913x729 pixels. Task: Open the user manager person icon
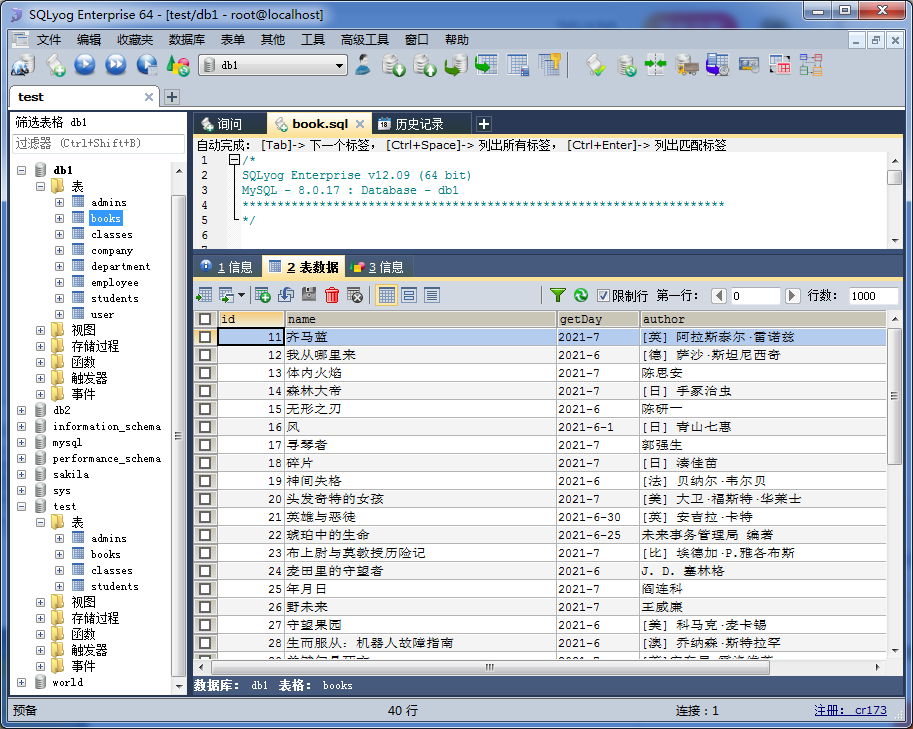(363, 65)
